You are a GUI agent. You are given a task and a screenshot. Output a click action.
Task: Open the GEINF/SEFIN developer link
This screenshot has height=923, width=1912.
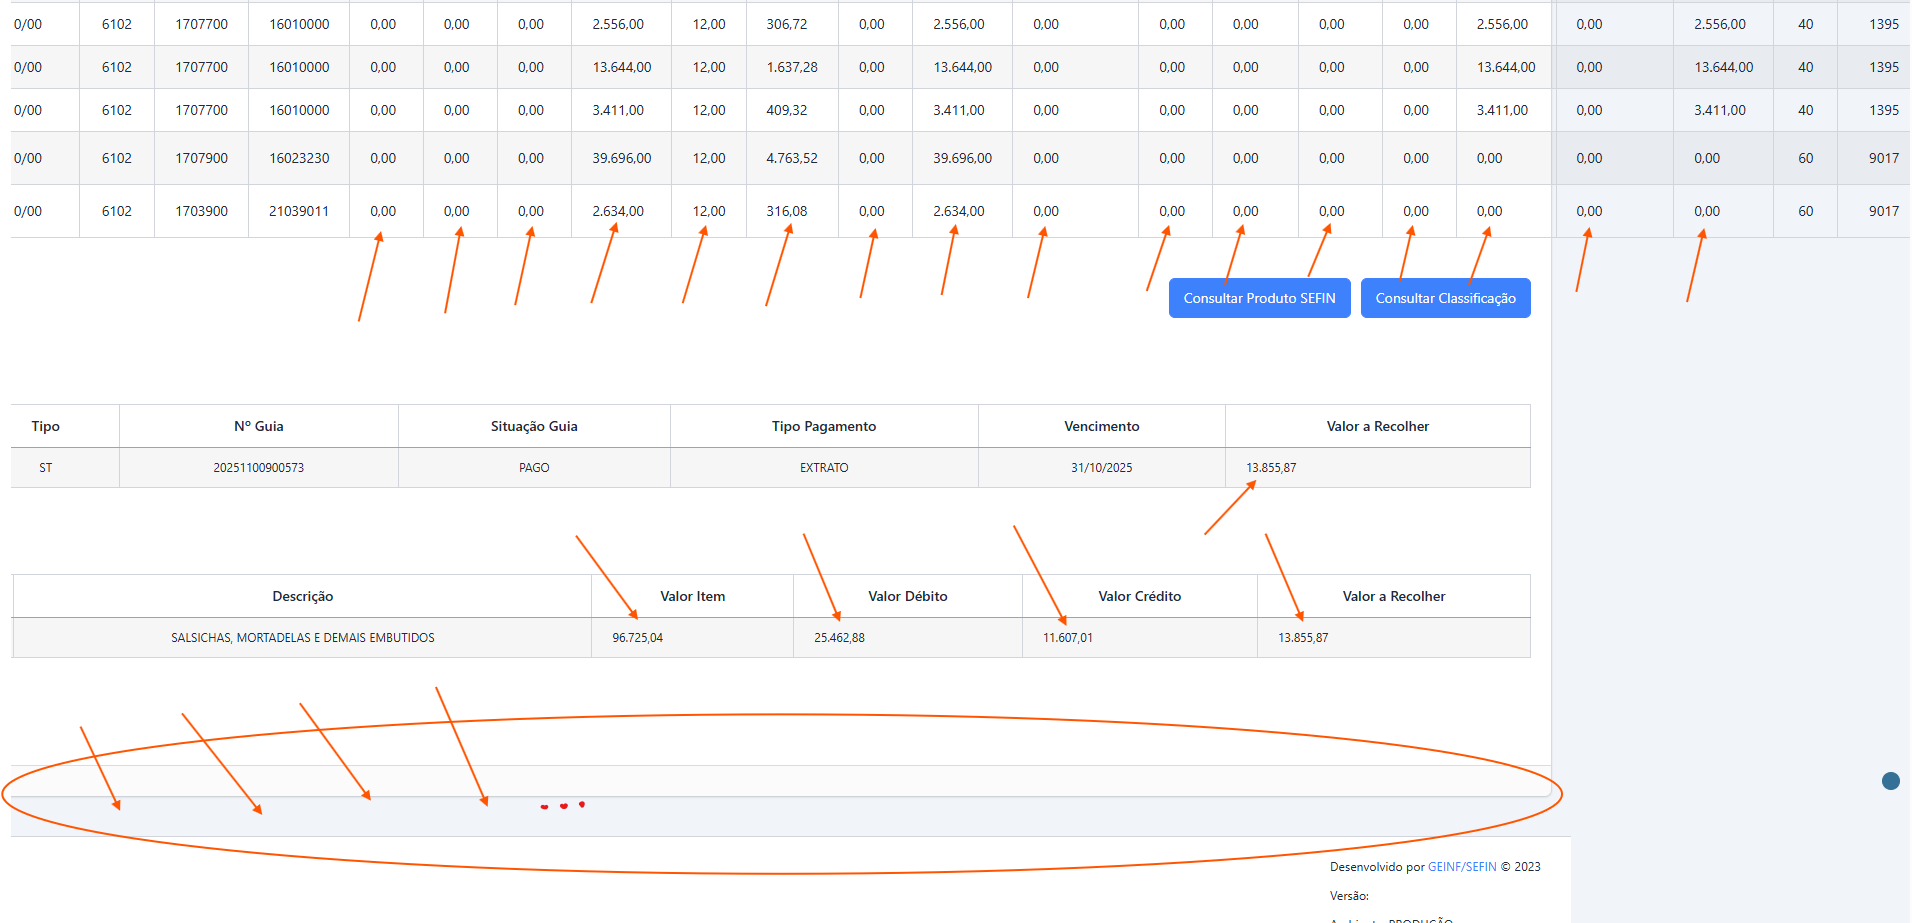pos(1461,867)
